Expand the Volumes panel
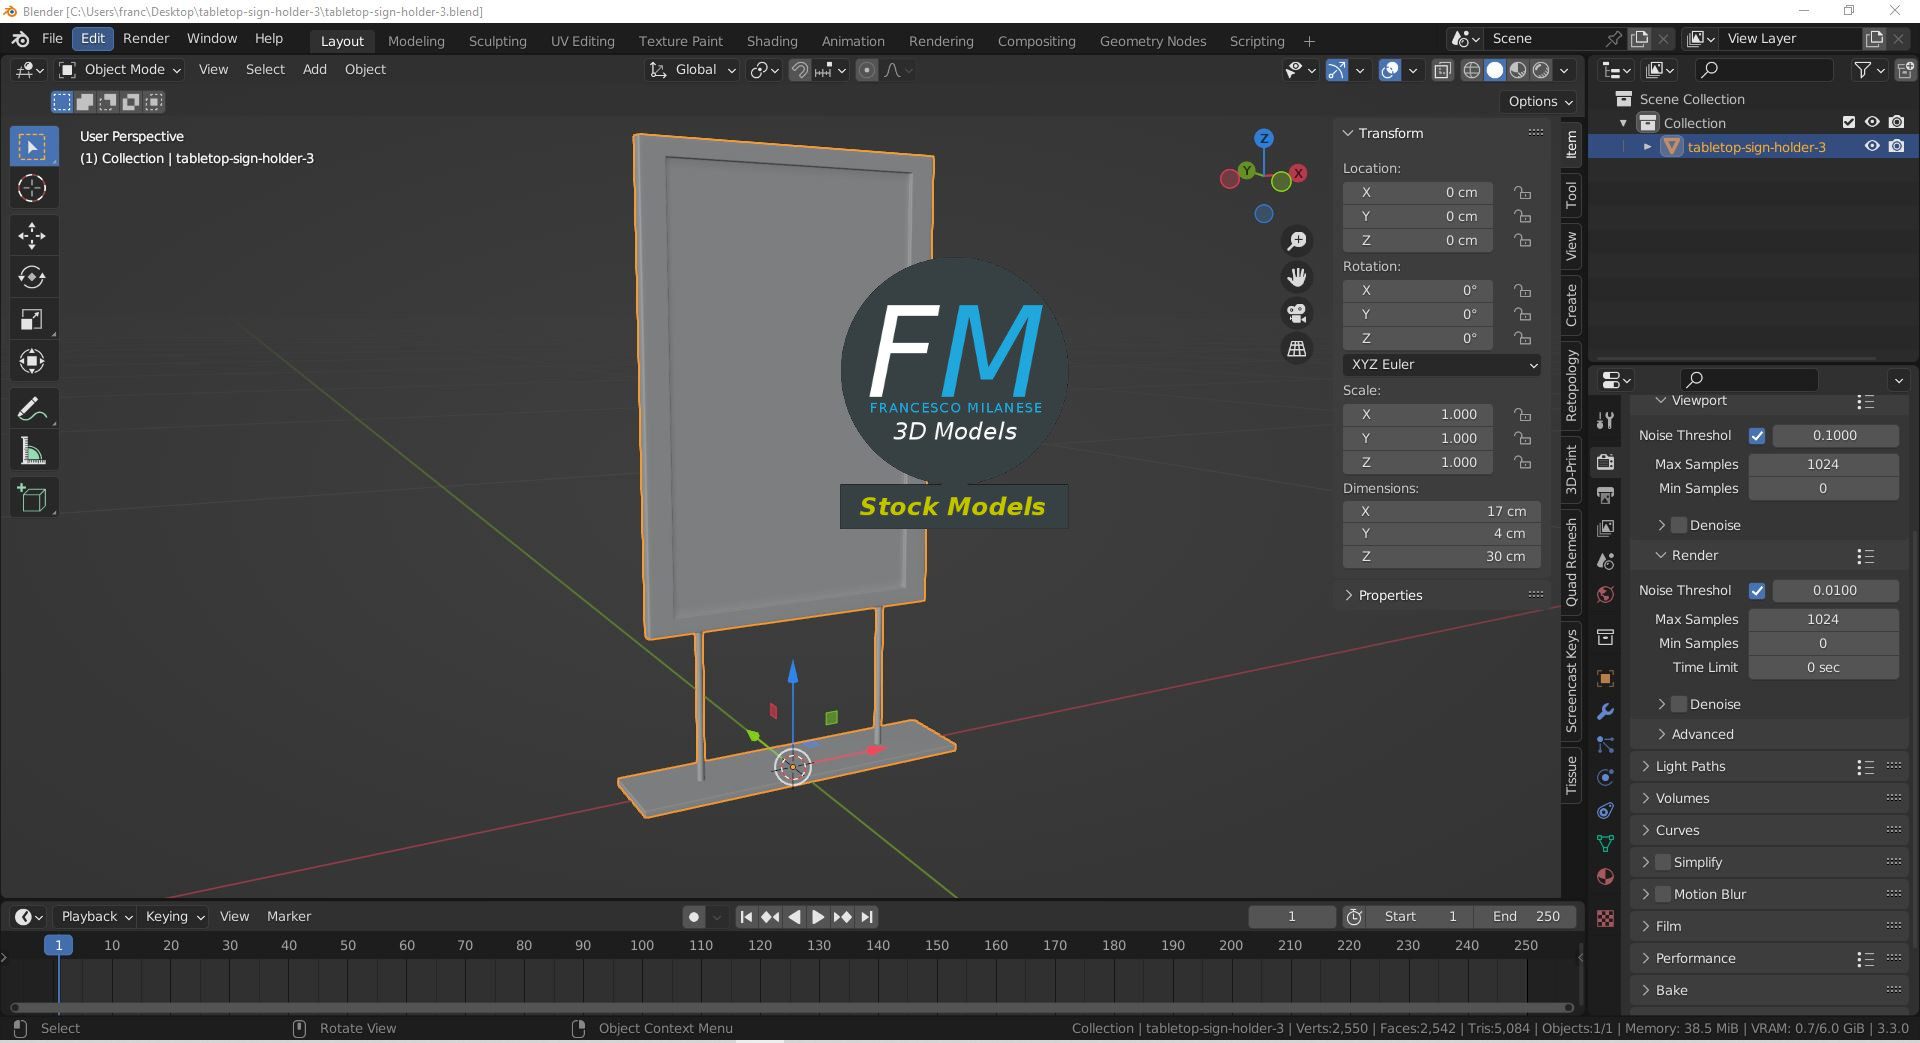The width and height of the screenshot is (1920, 1043). tap(1682, 798)
